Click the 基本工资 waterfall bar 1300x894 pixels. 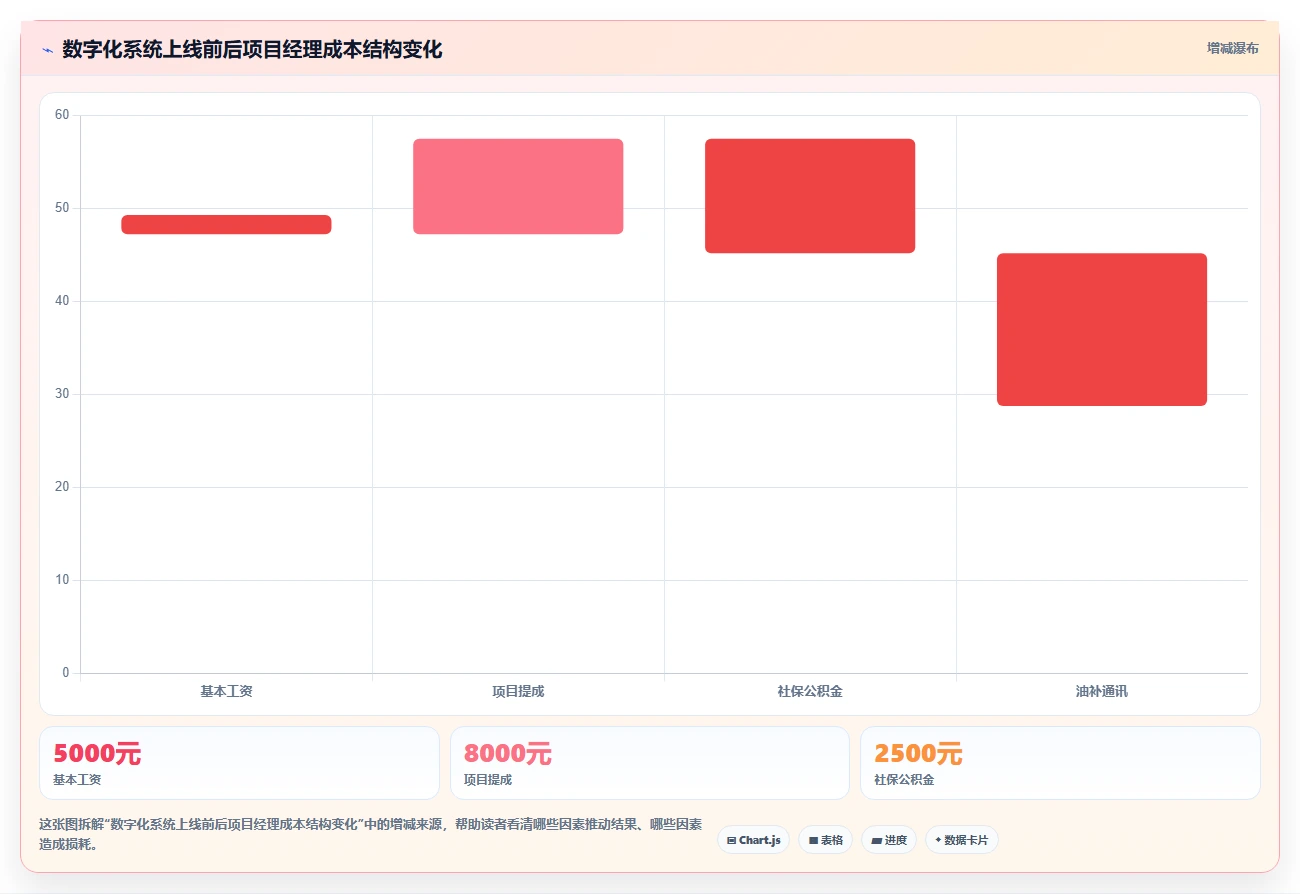coord(226,225)
